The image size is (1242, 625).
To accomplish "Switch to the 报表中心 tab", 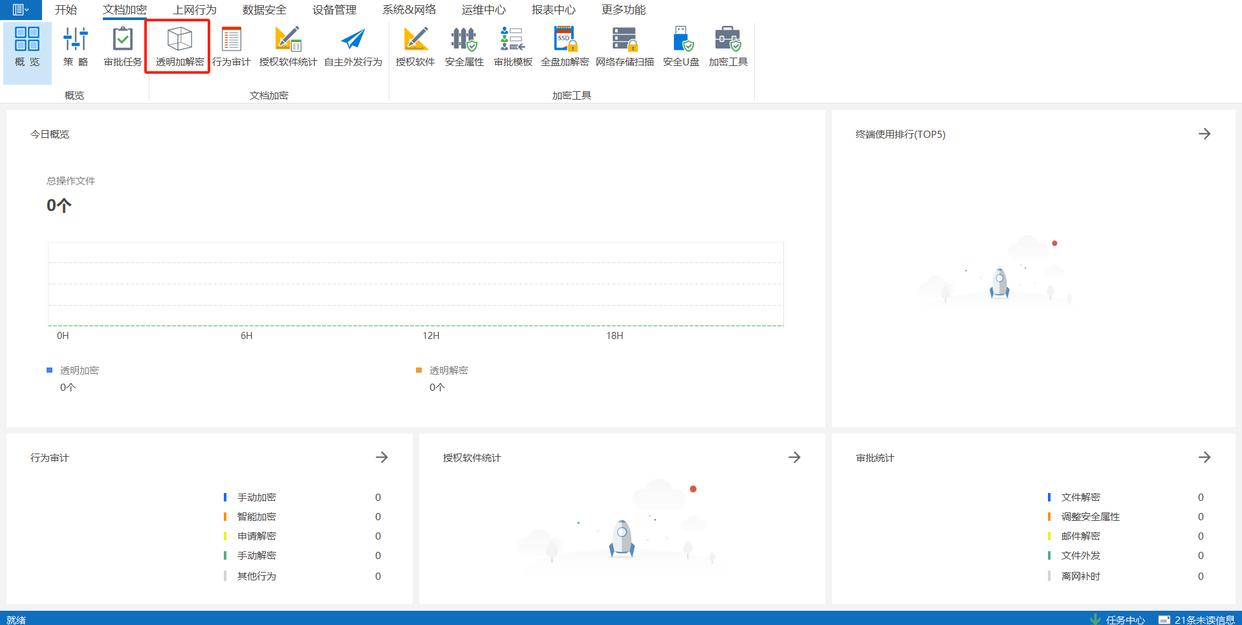I will click(553, 10).
